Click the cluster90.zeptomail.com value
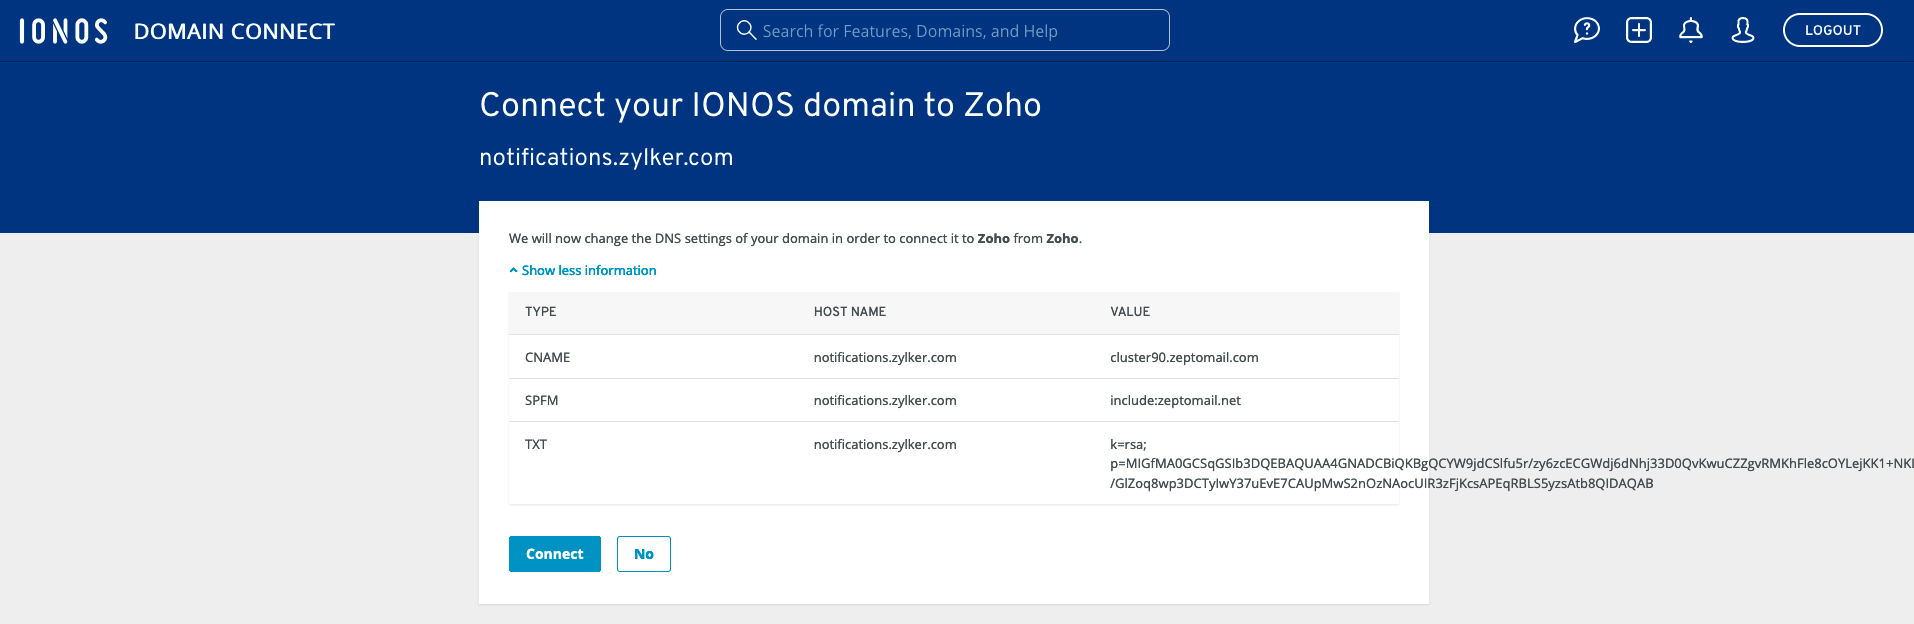Image resolution: width=1914 pixels, height=624 pixels. click(x=1184, y=357)
